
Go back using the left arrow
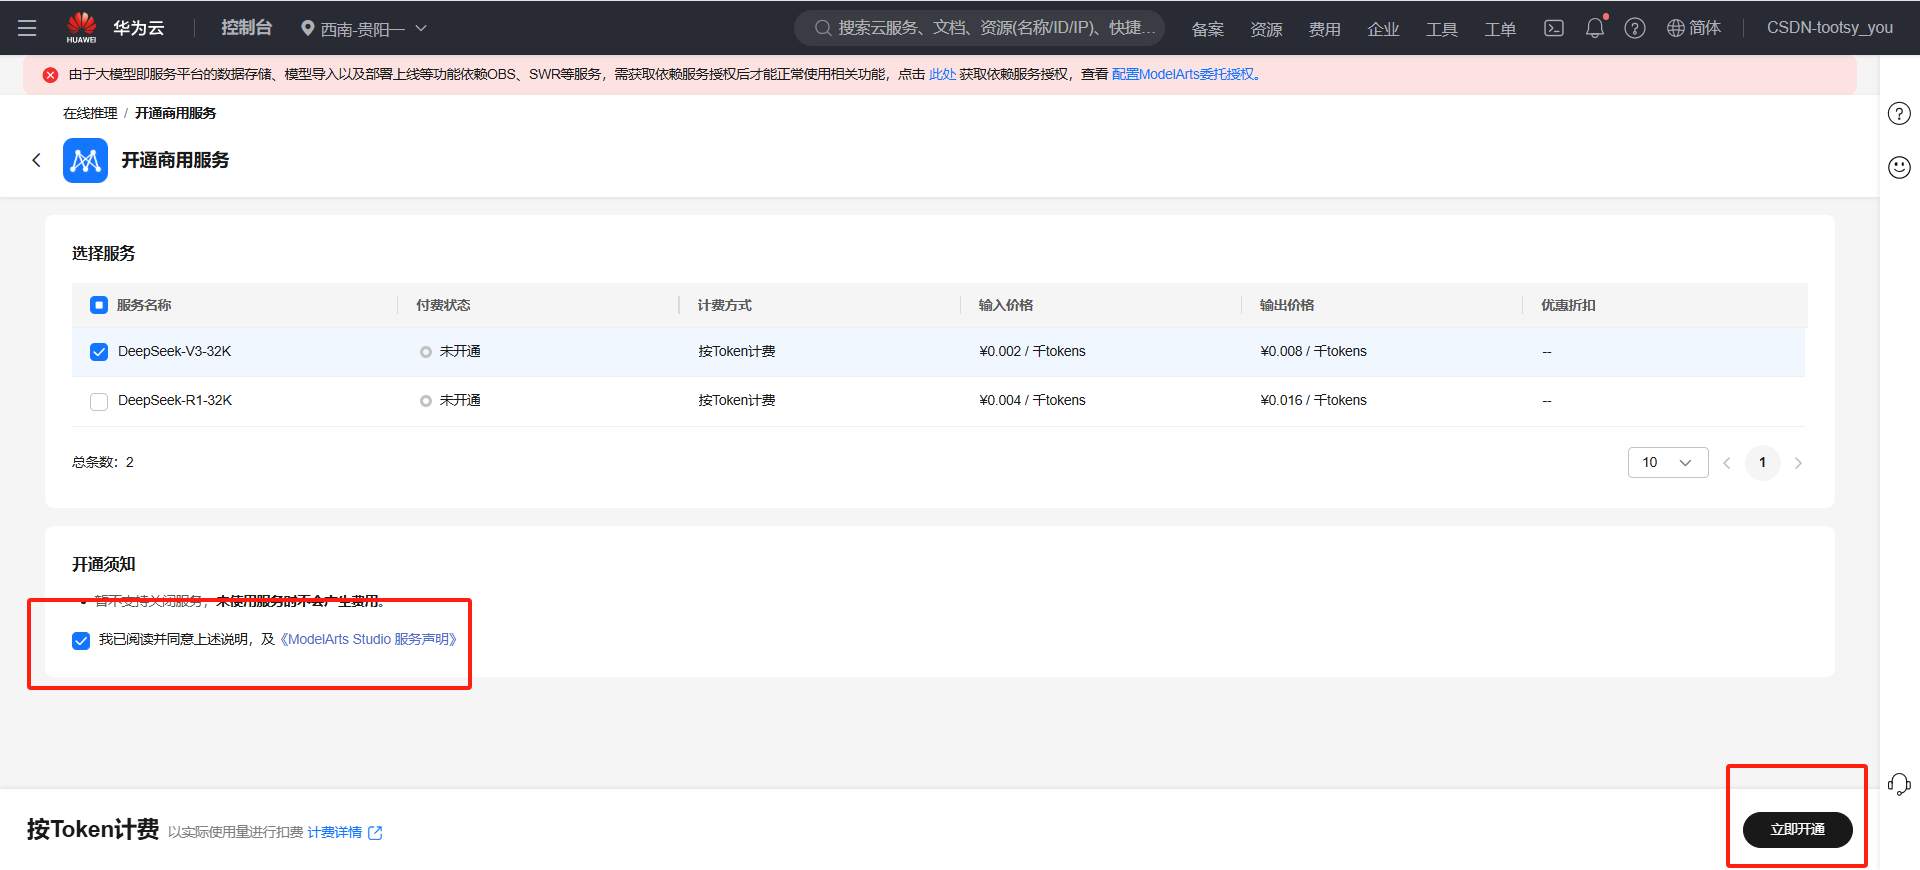(37, 160)
